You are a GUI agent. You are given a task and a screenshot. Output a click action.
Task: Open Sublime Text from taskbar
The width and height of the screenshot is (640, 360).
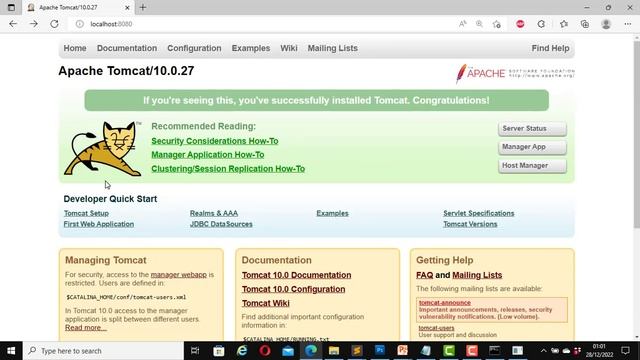tap(357, 351)
